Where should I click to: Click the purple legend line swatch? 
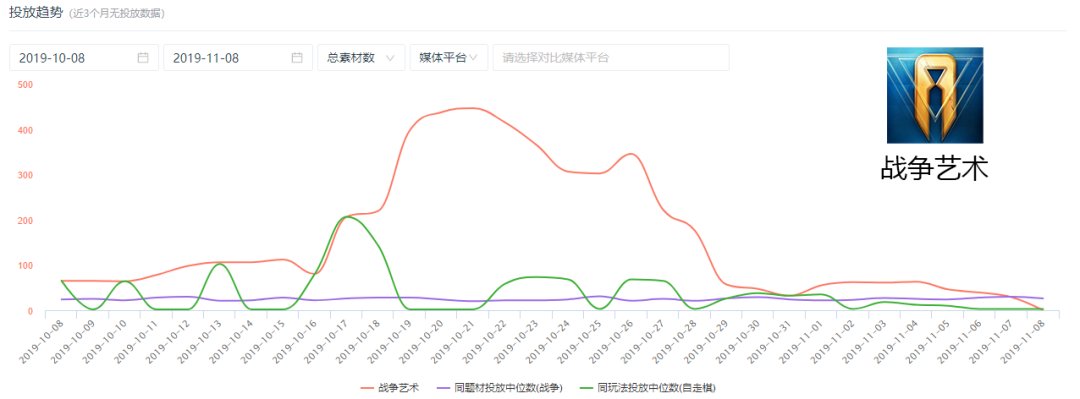pos(444,389)
